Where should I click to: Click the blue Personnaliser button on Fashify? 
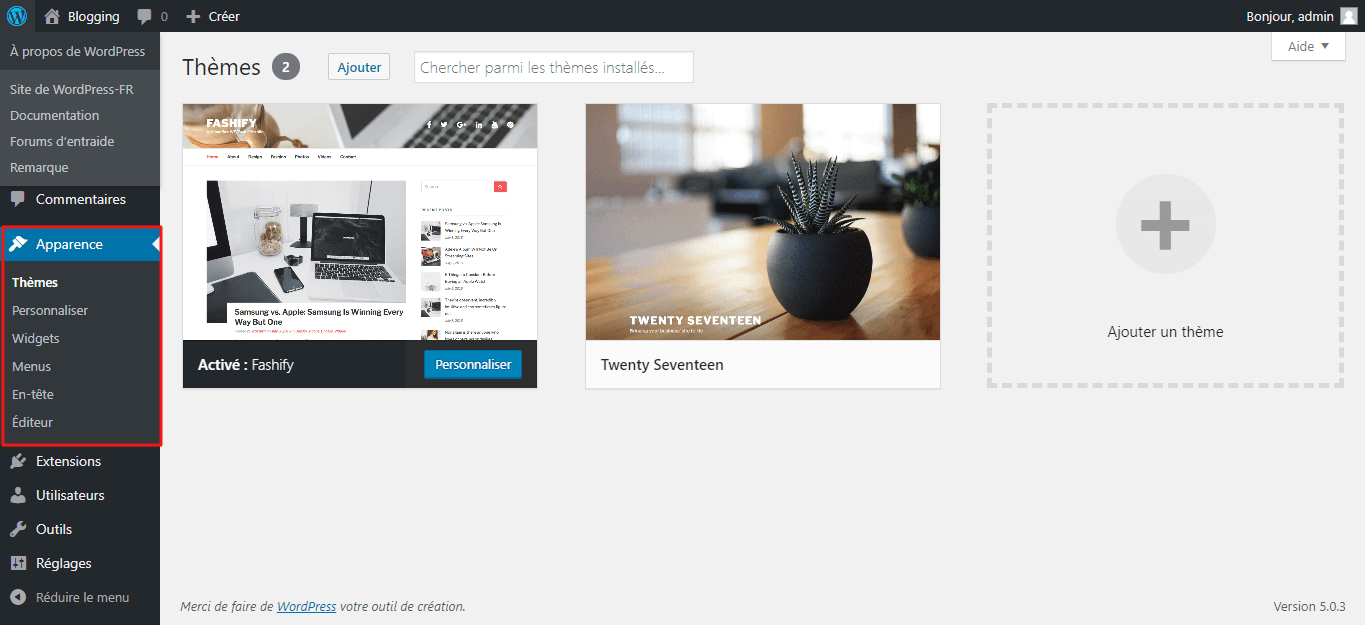pyautogui.click(x=473, y=364)
